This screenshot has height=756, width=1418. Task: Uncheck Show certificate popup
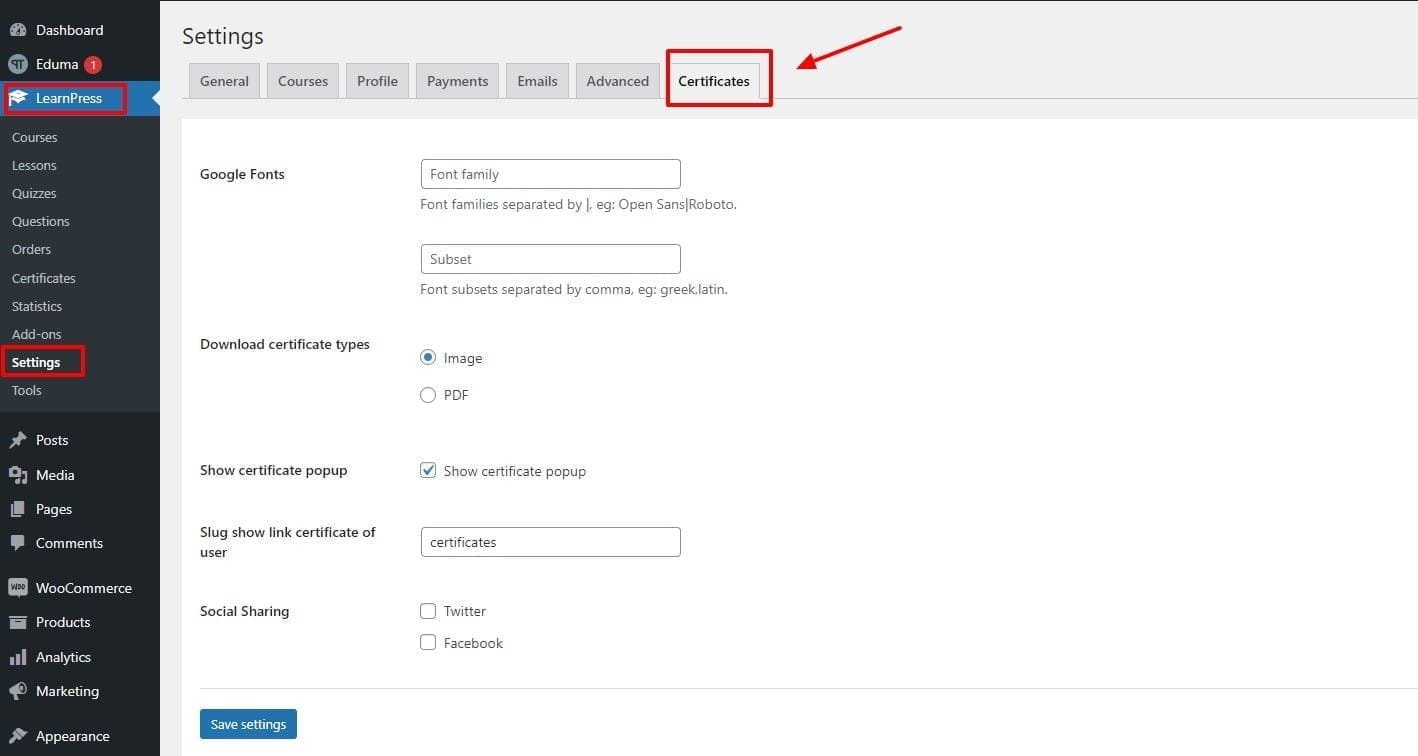click(x=428, y=470)
